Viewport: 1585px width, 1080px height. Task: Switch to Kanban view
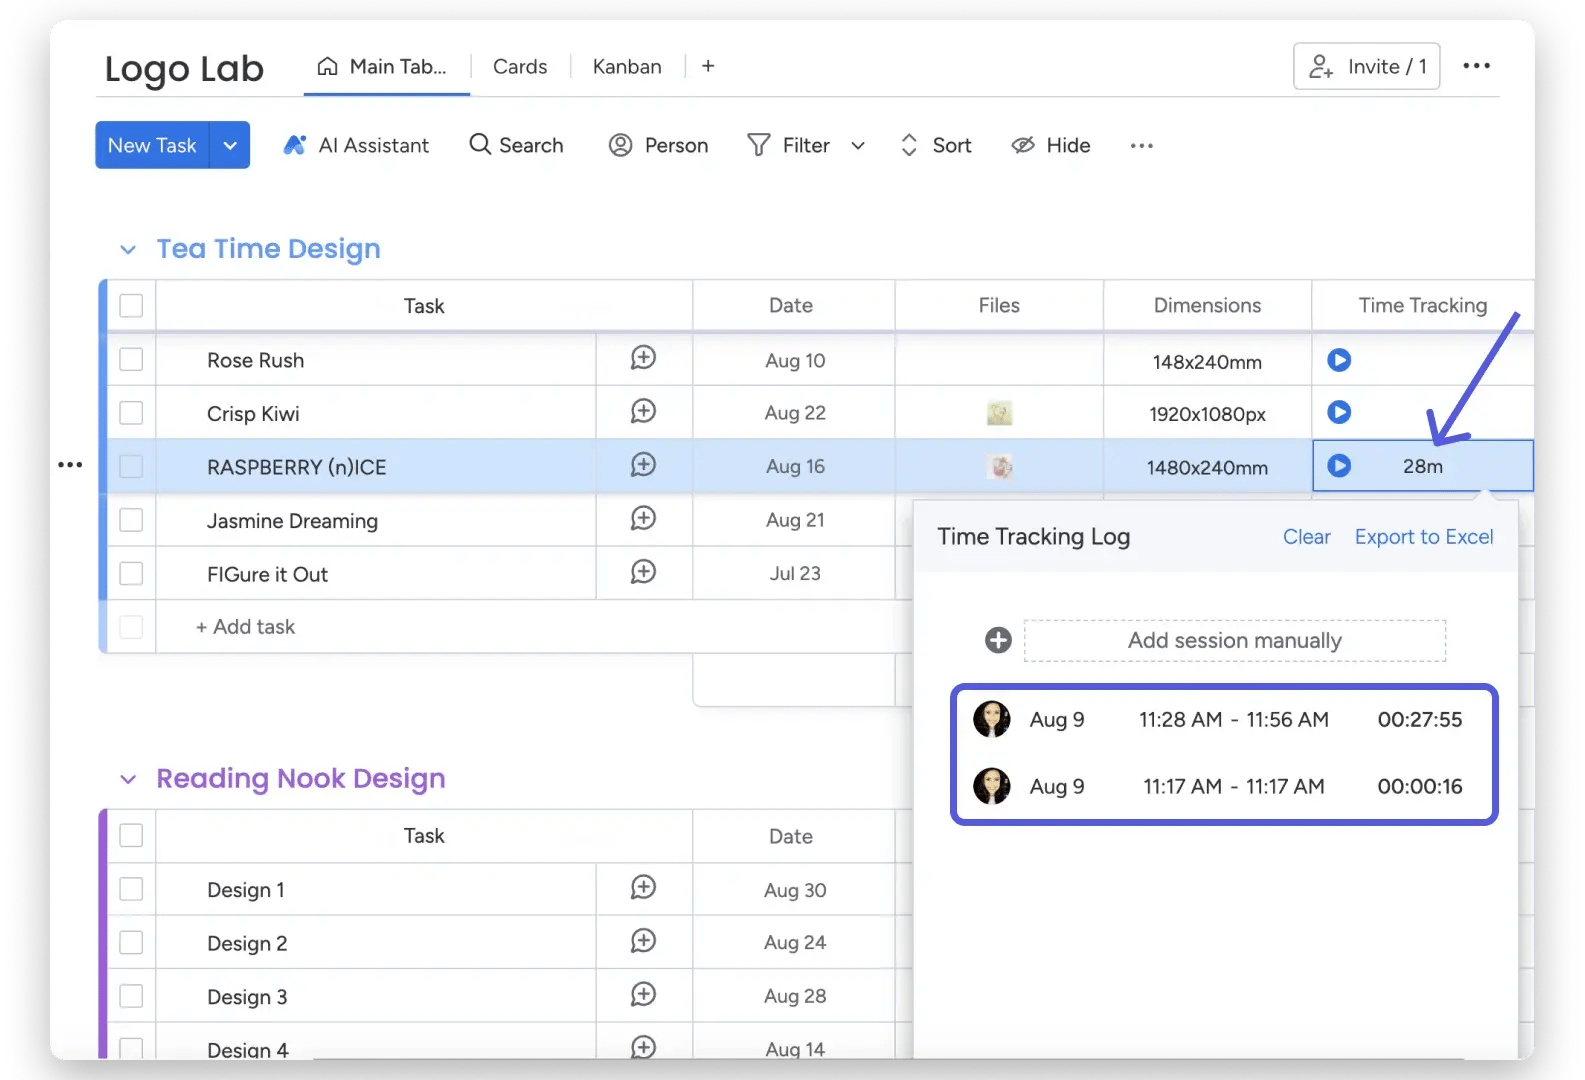627,67
